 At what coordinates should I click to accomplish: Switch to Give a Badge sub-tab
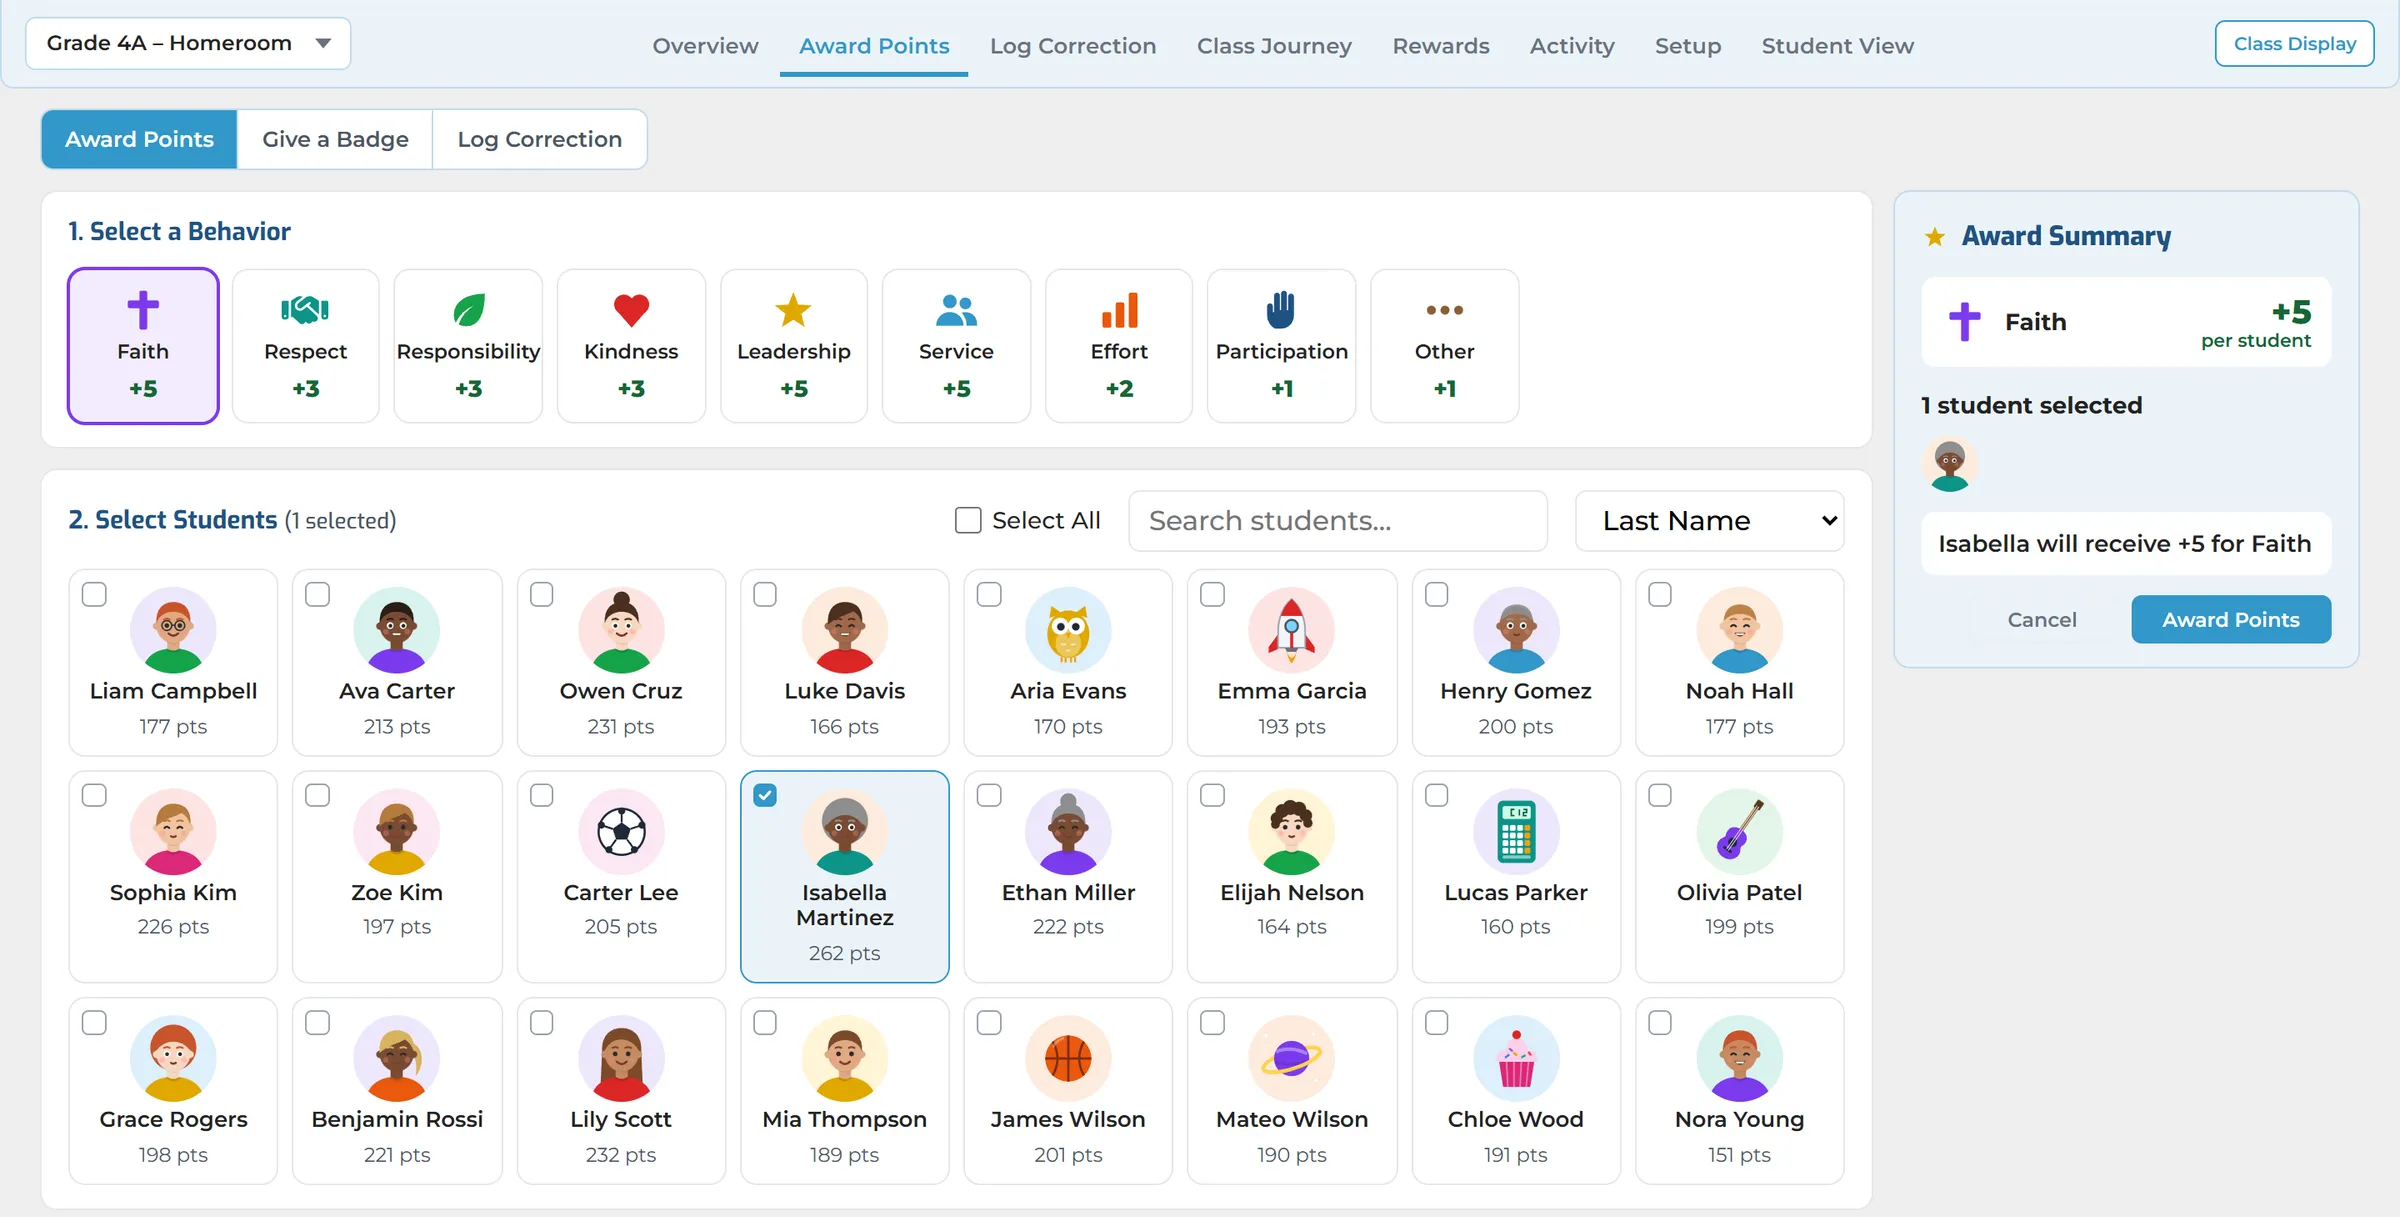(x=335, y=139)
